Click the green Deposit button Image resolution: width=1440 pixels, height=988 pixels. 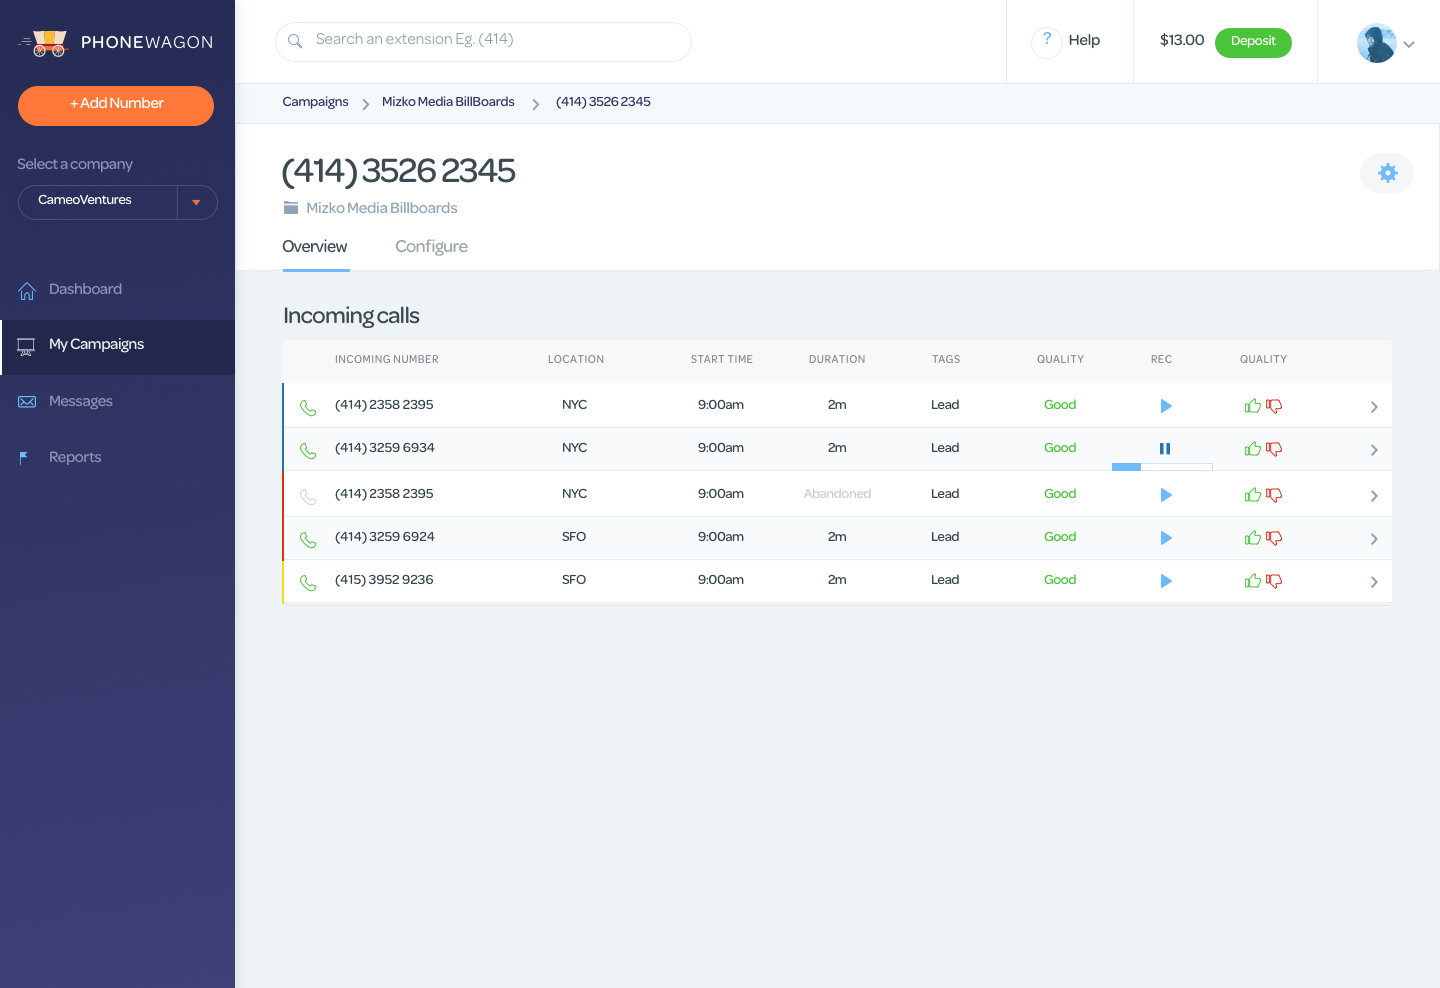1252,42
